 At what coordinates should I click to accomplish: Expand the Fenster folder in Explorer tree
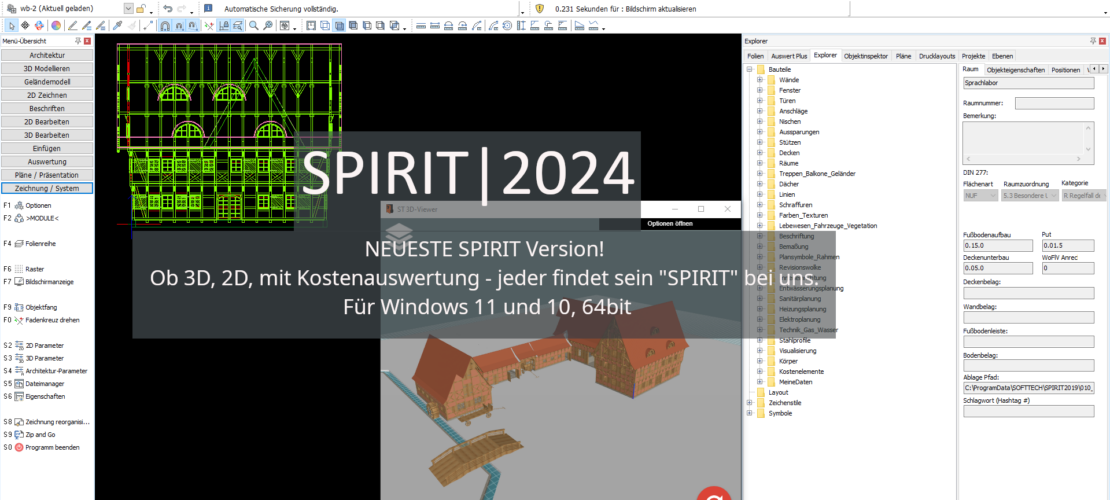[760, 90]
